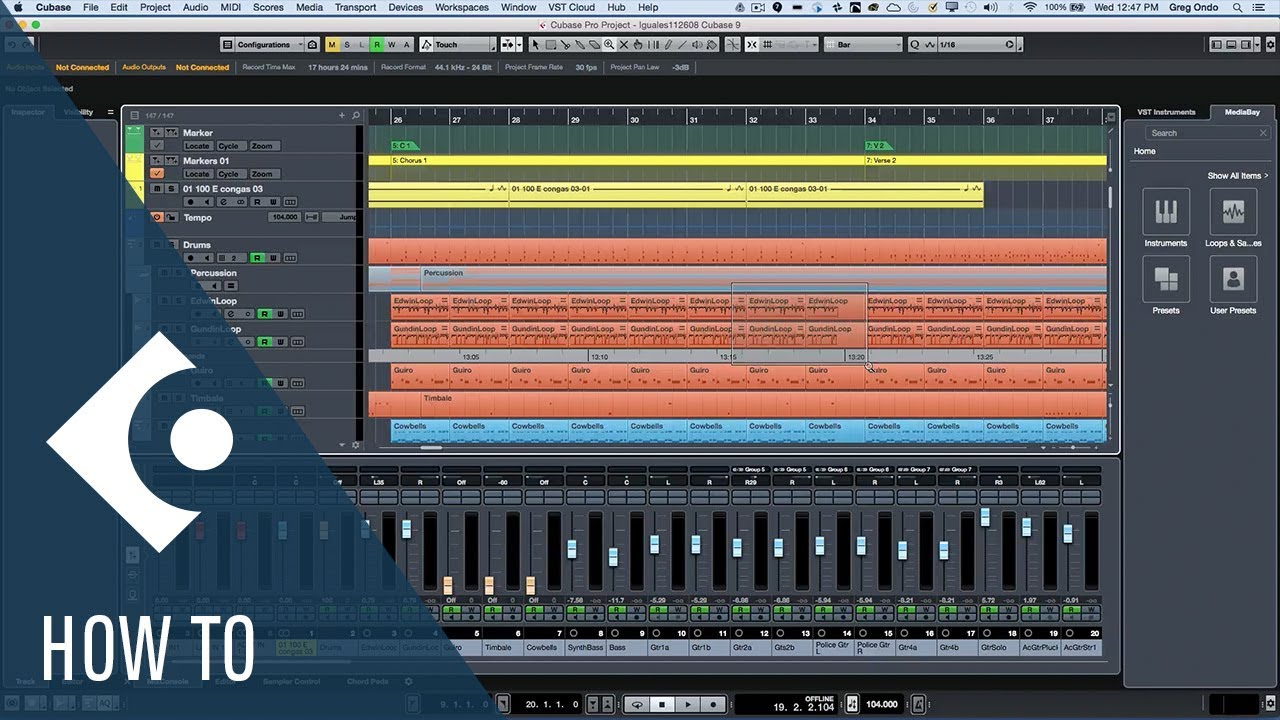Image resolution: width=1280 pixels, height=720 pixels.
Task: Select the Draw pencil tool
Action: (667, 45)
